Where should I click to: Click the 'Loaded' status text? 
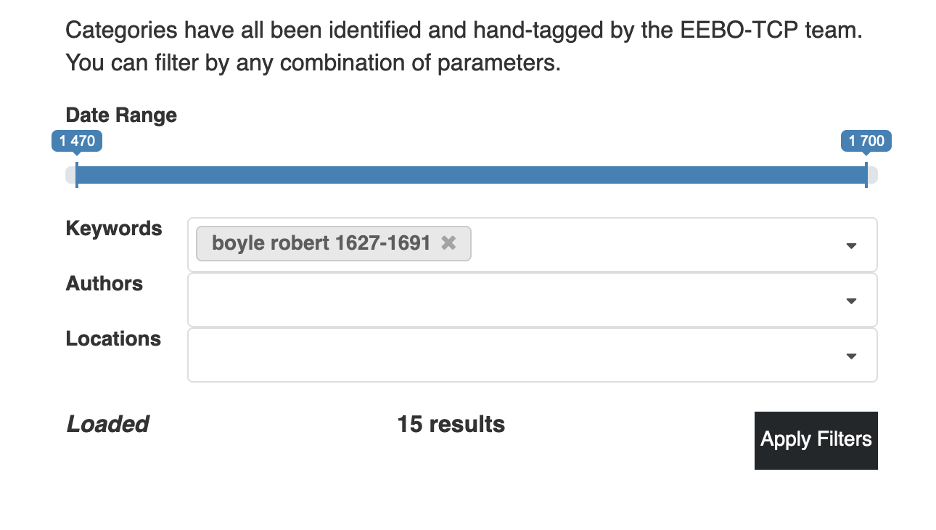click(x=107, y=424)
